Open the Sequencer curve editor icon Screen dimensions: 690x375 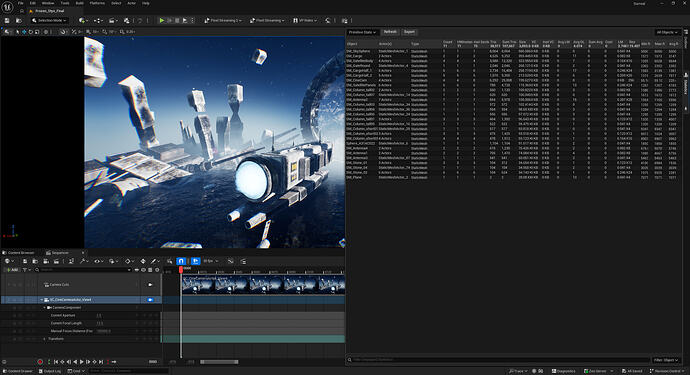(x=231, y=261)
